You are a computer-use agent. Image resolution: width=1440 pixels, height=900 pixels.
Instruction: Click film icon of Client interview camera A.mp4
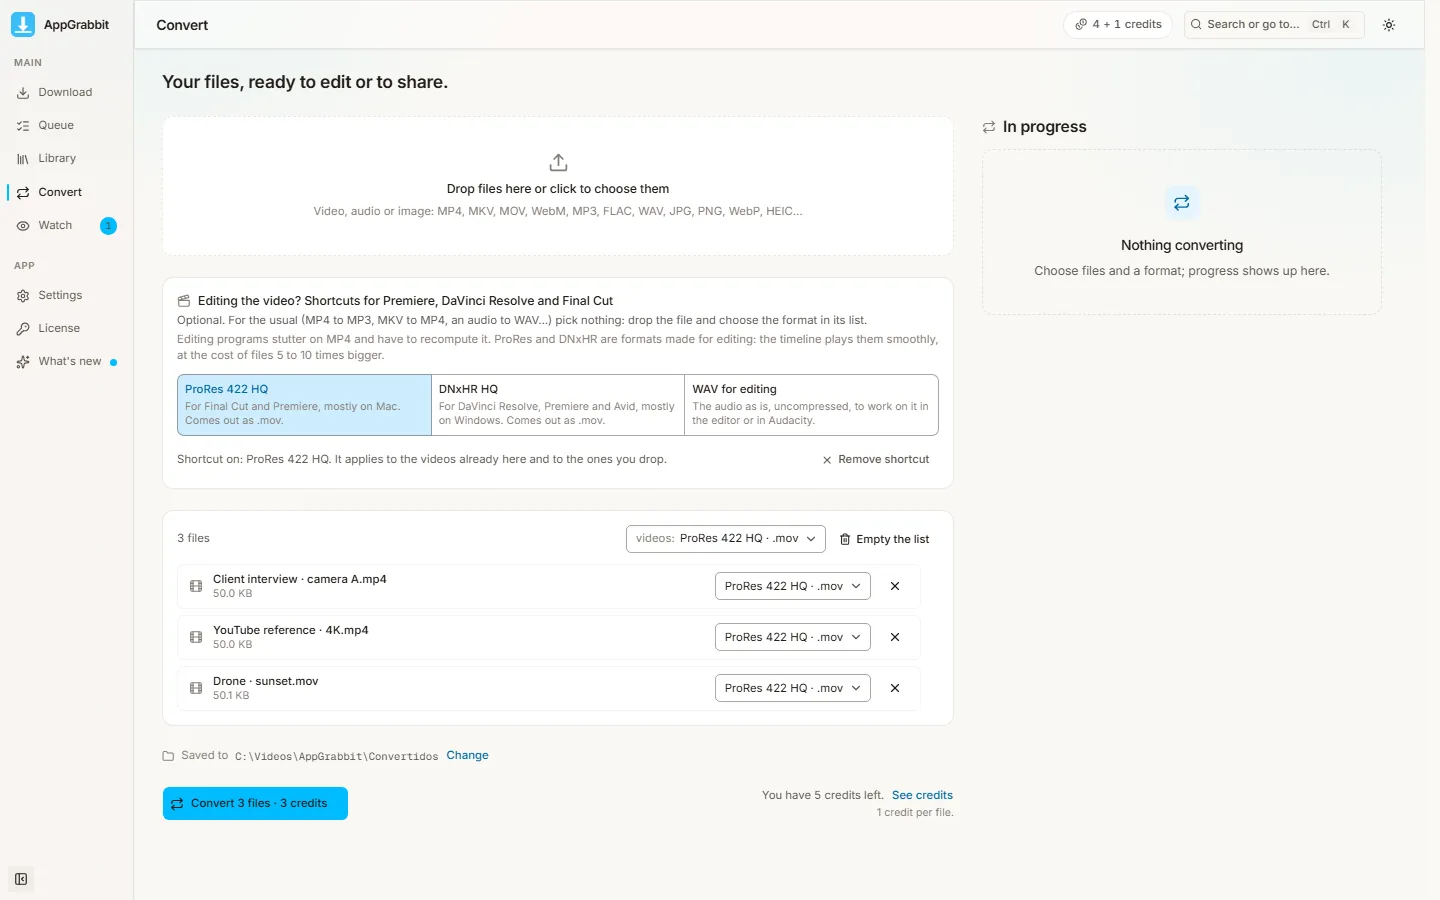(x=196, y=586)
